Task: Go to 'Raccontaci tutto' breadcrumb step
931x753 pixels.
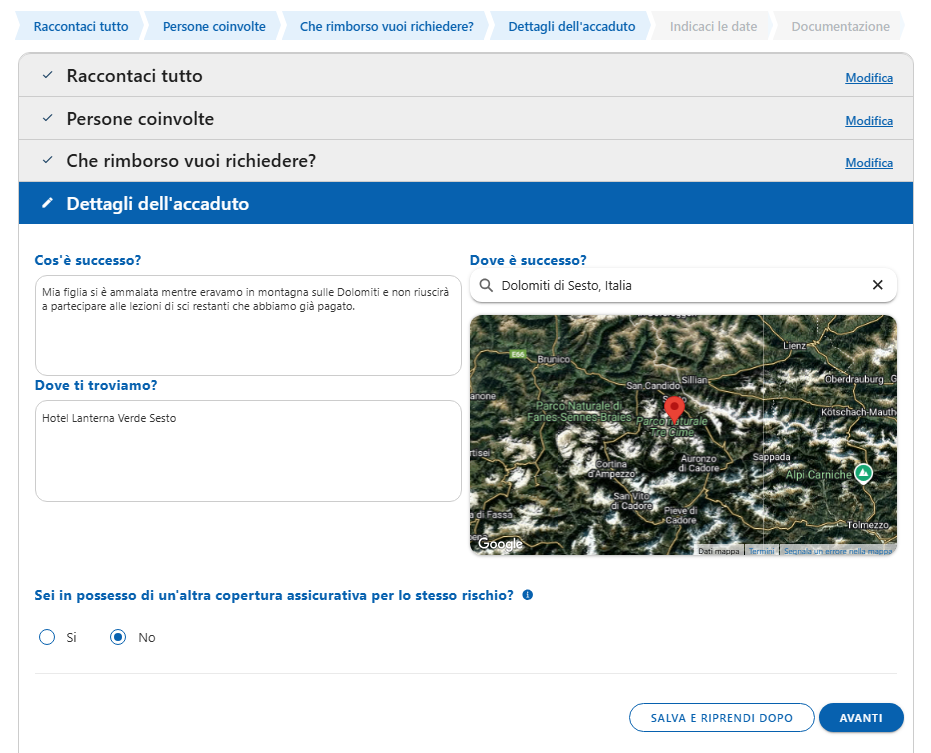Action: (81, 26)
